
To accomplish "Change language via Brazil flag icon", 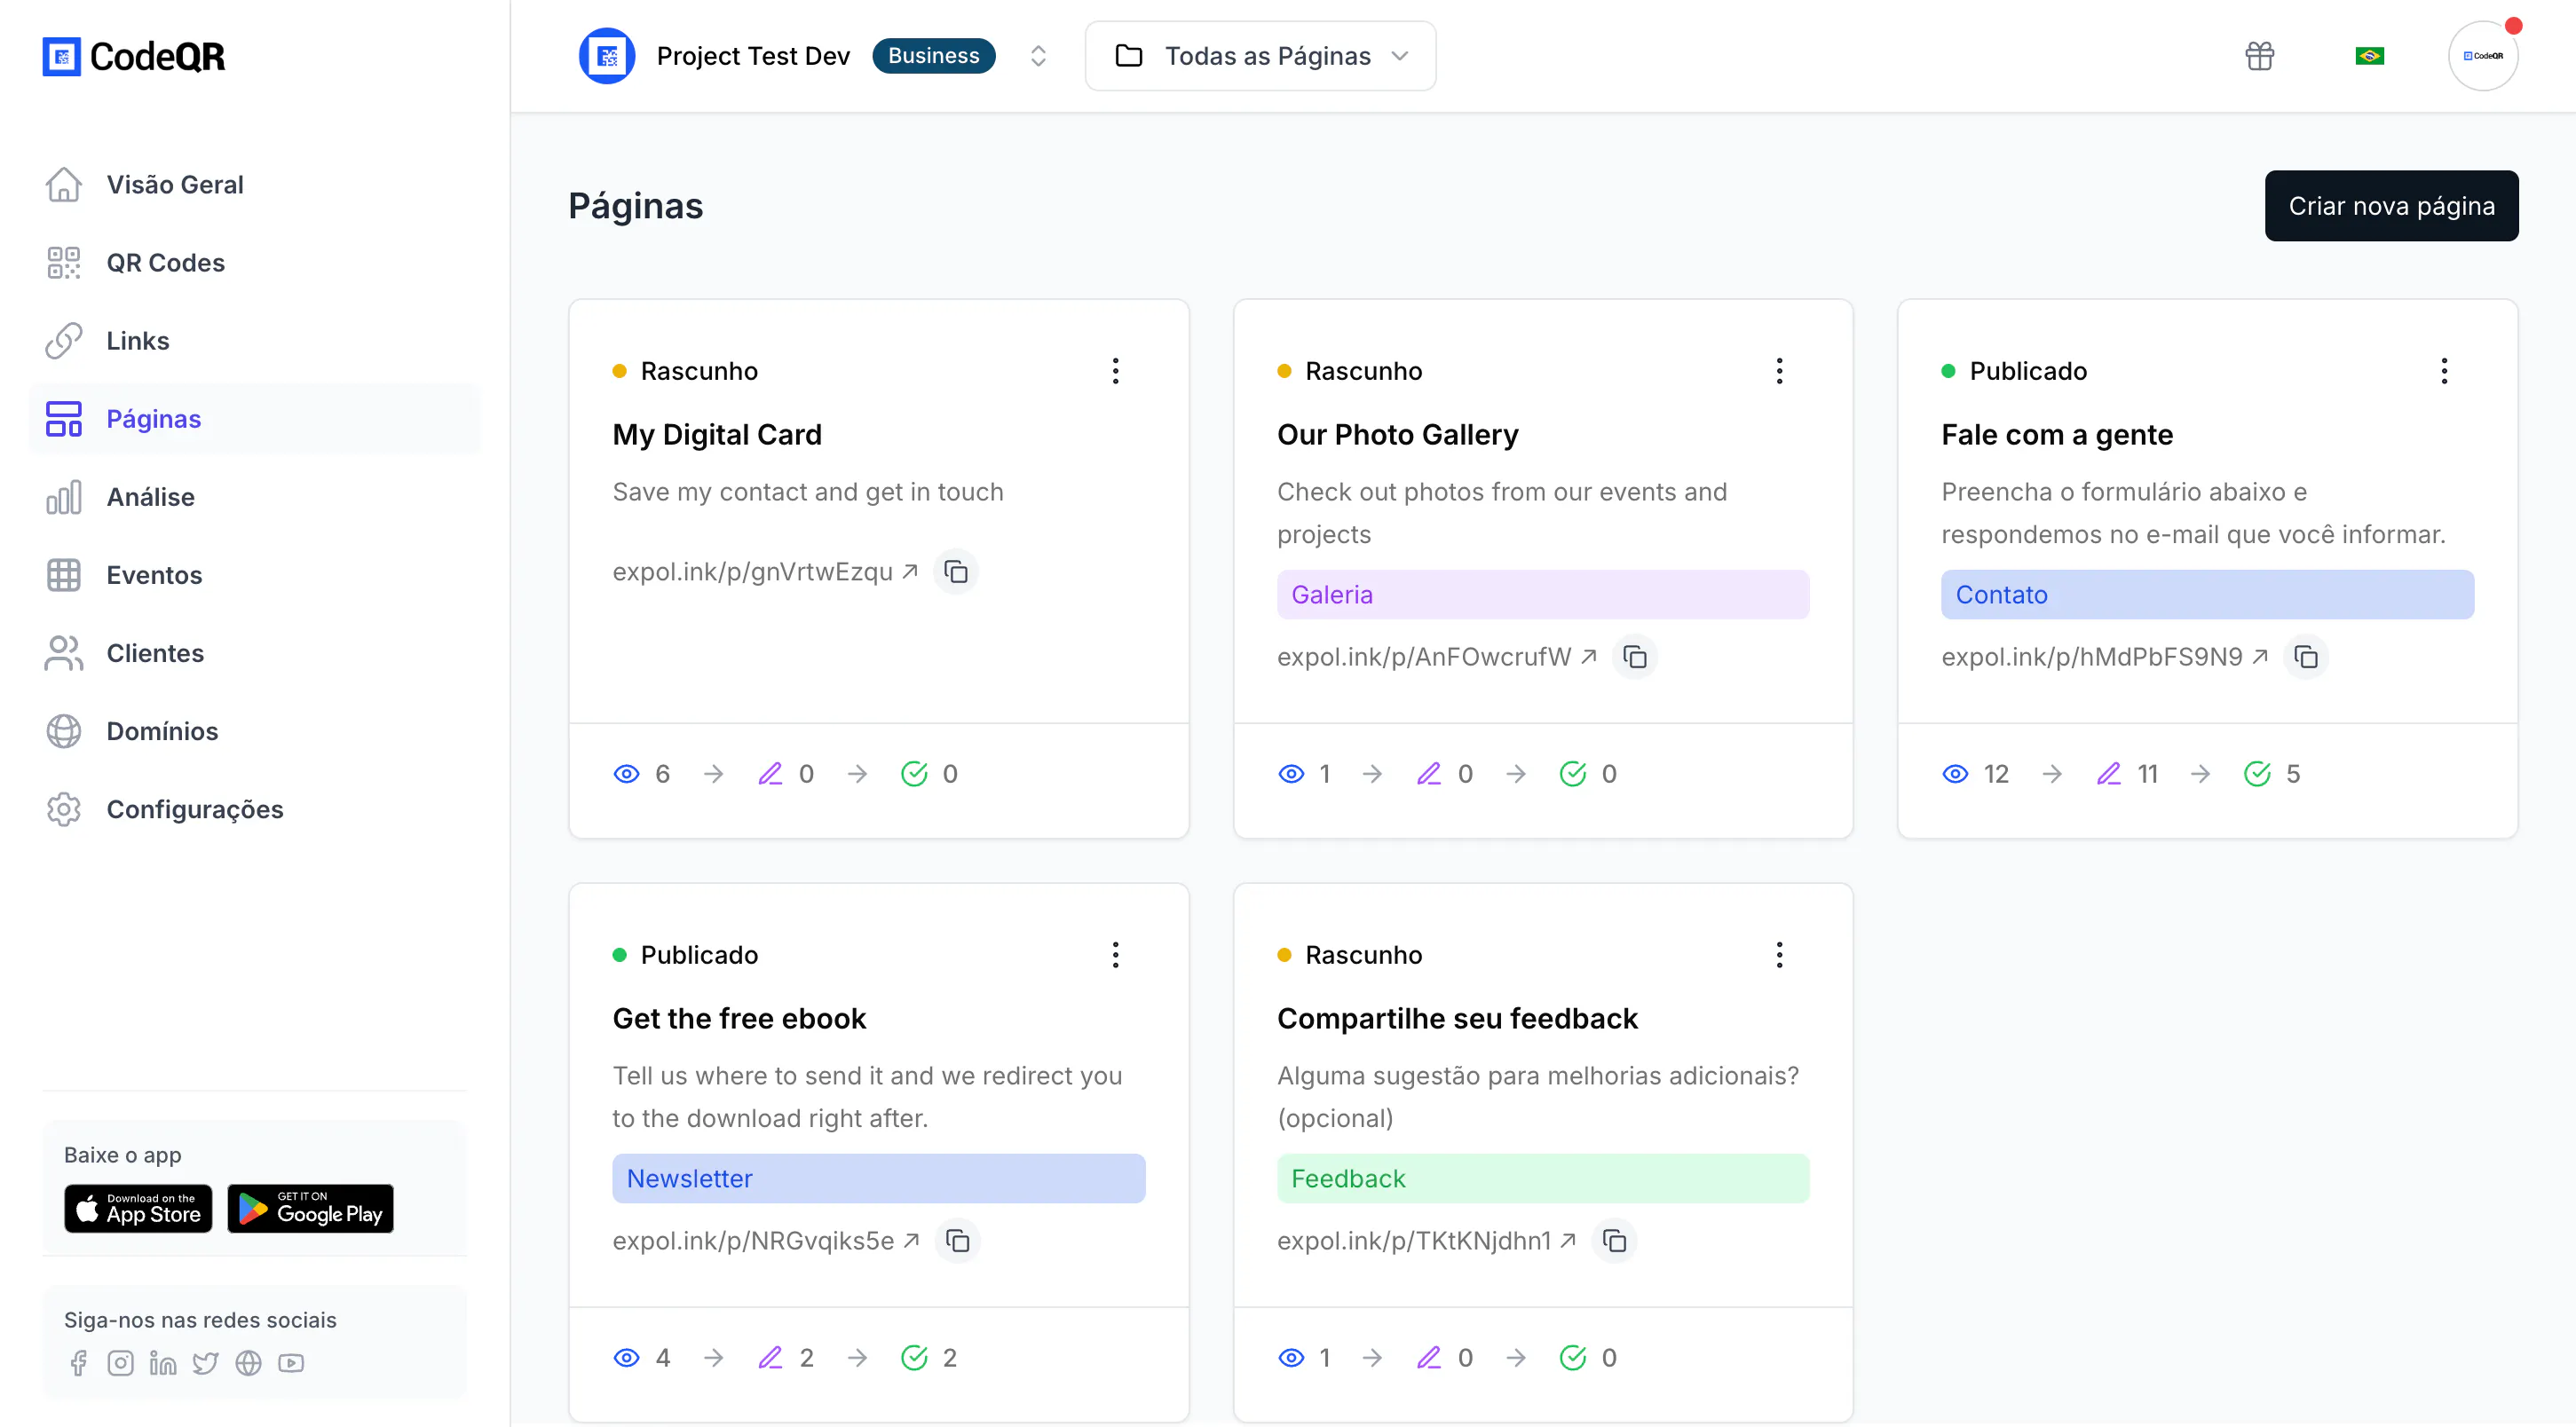I will [2369, 56].
